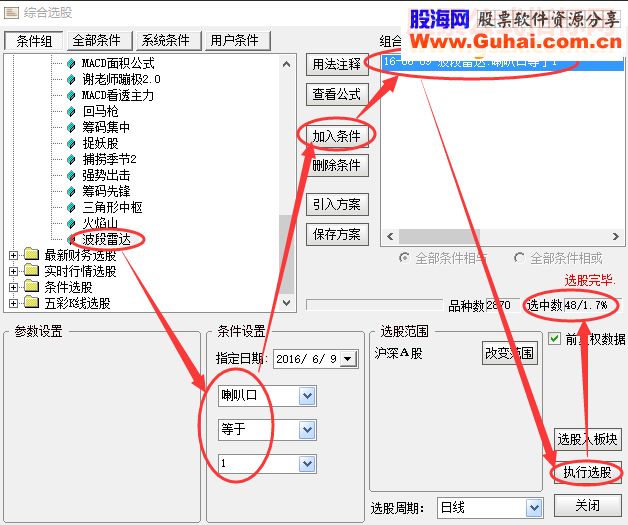
Task: Click the 强势出击 formula icon
Action: coord(71,175)
